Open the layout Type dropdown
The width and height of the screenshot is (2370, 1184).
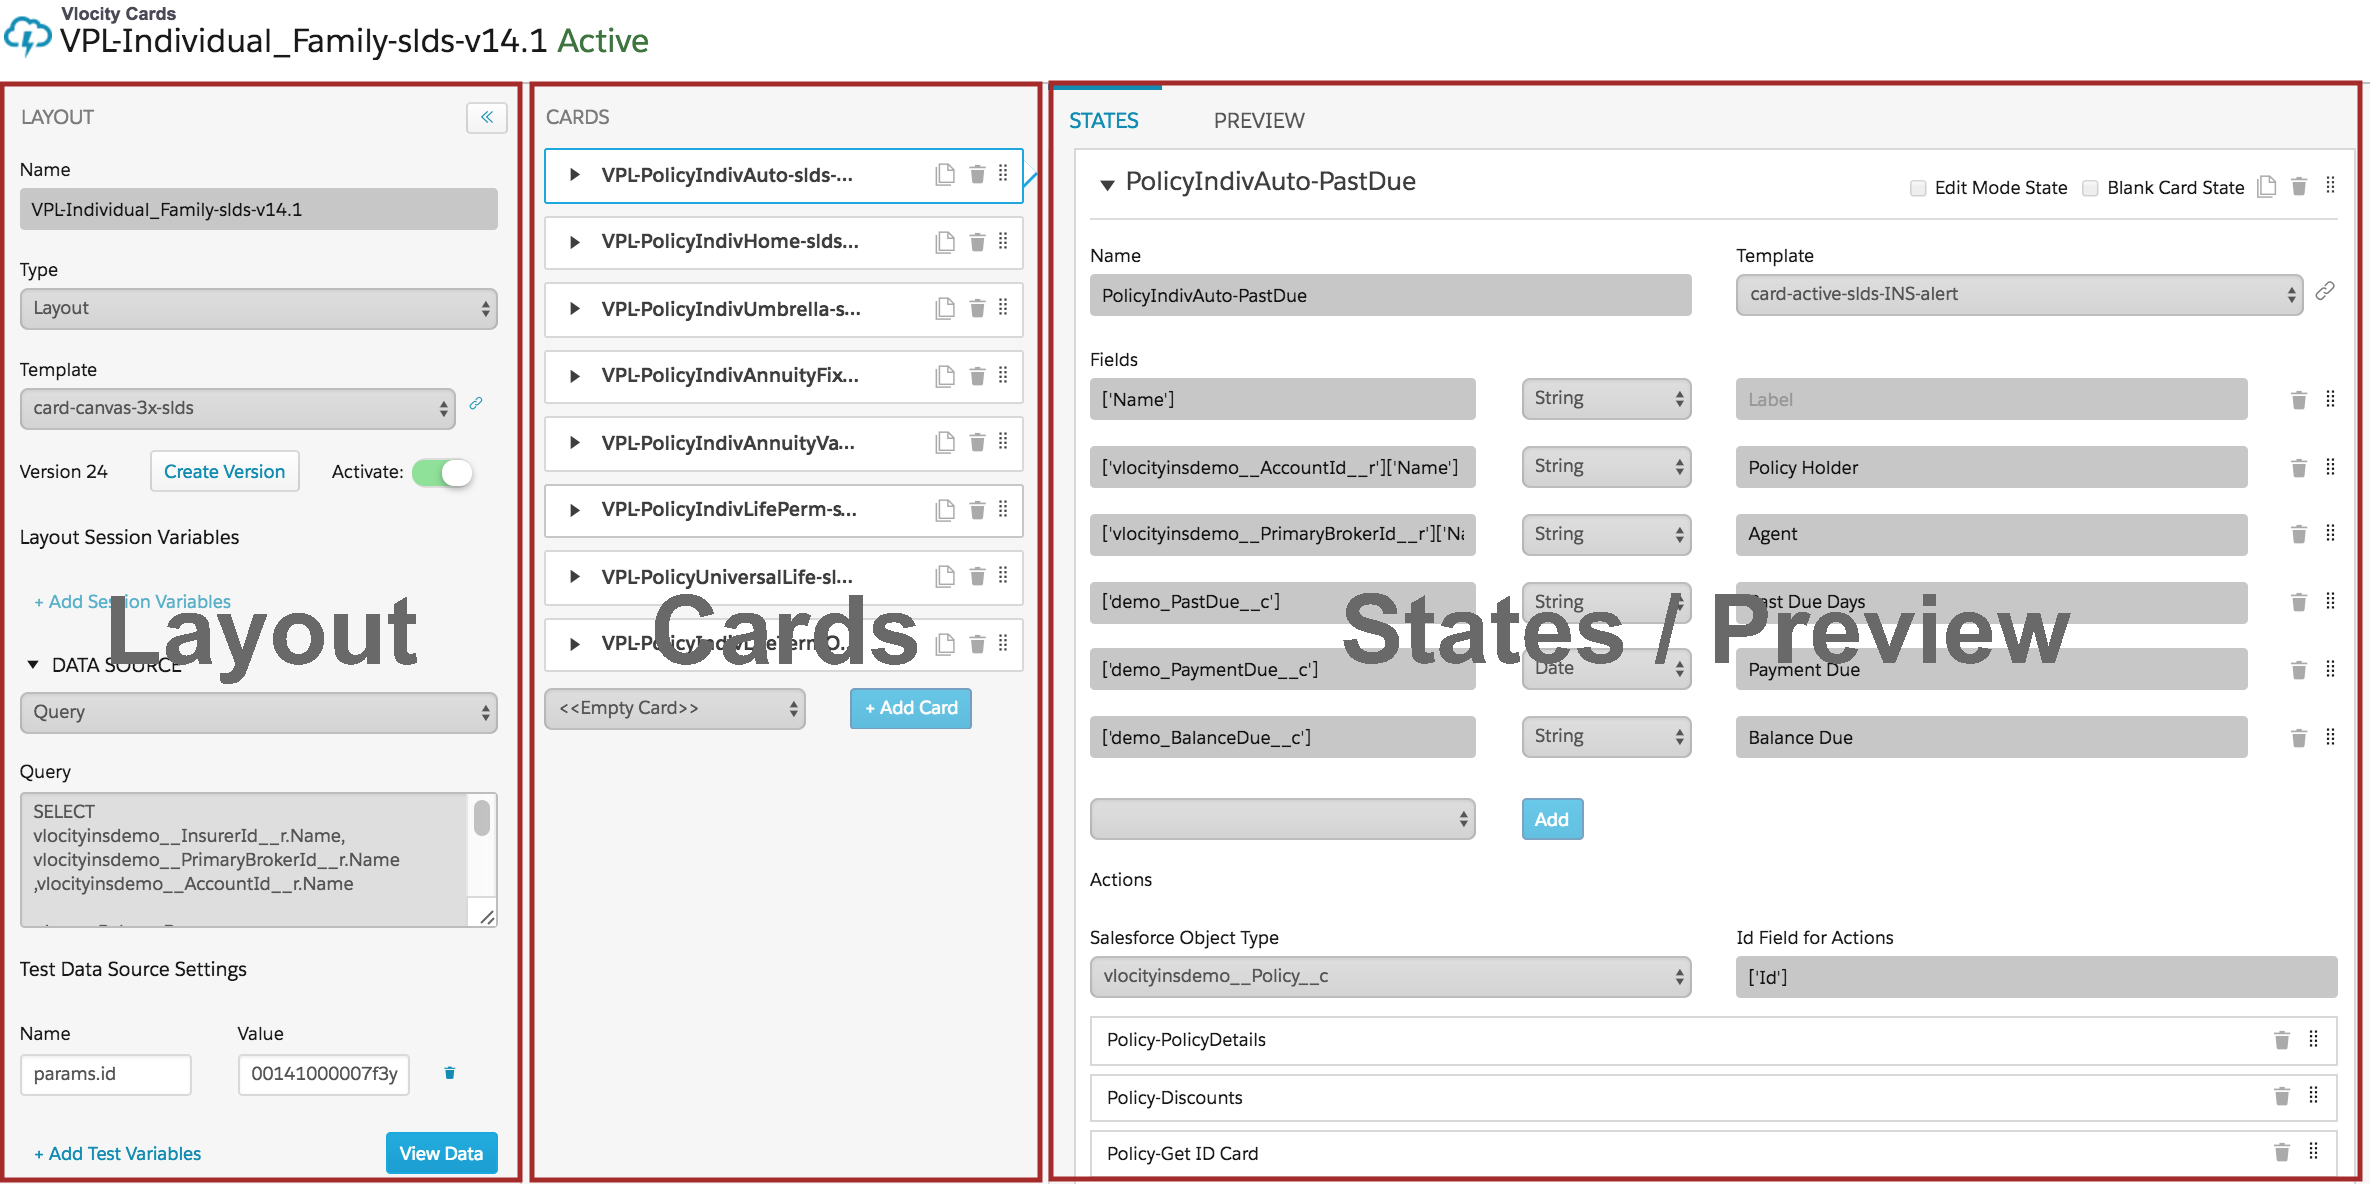click(259, 309)
